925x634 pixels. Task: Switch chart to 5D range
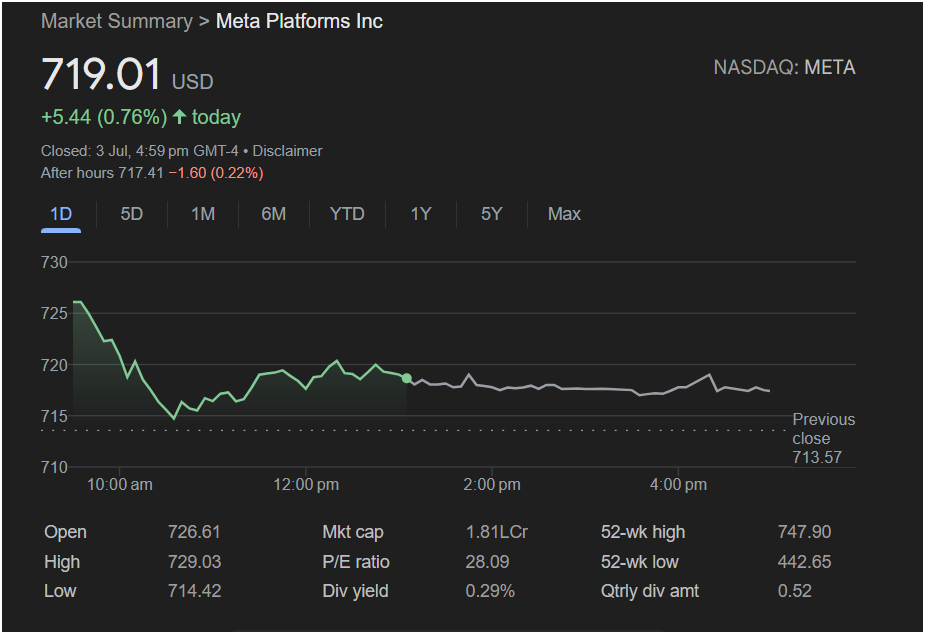tap(132, 214)
